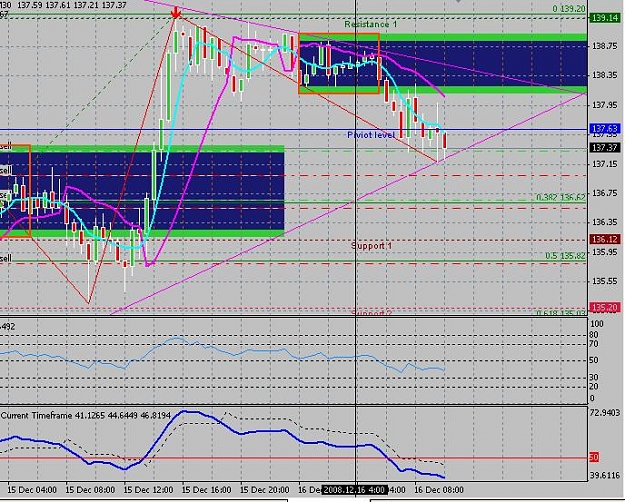Click the 15 Dec 20:00 time label
Screen dimensions: 625x502
265,490
